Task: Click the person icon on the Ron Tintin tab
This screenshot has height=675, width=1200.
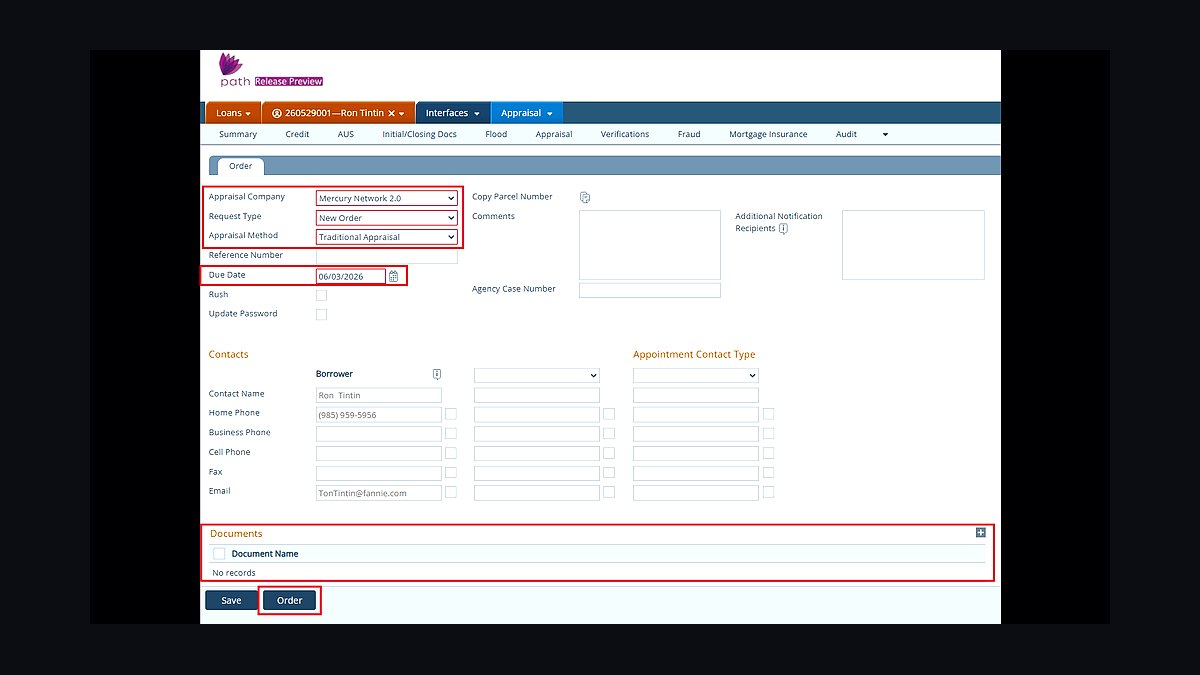Action: (x=277, y=113)
